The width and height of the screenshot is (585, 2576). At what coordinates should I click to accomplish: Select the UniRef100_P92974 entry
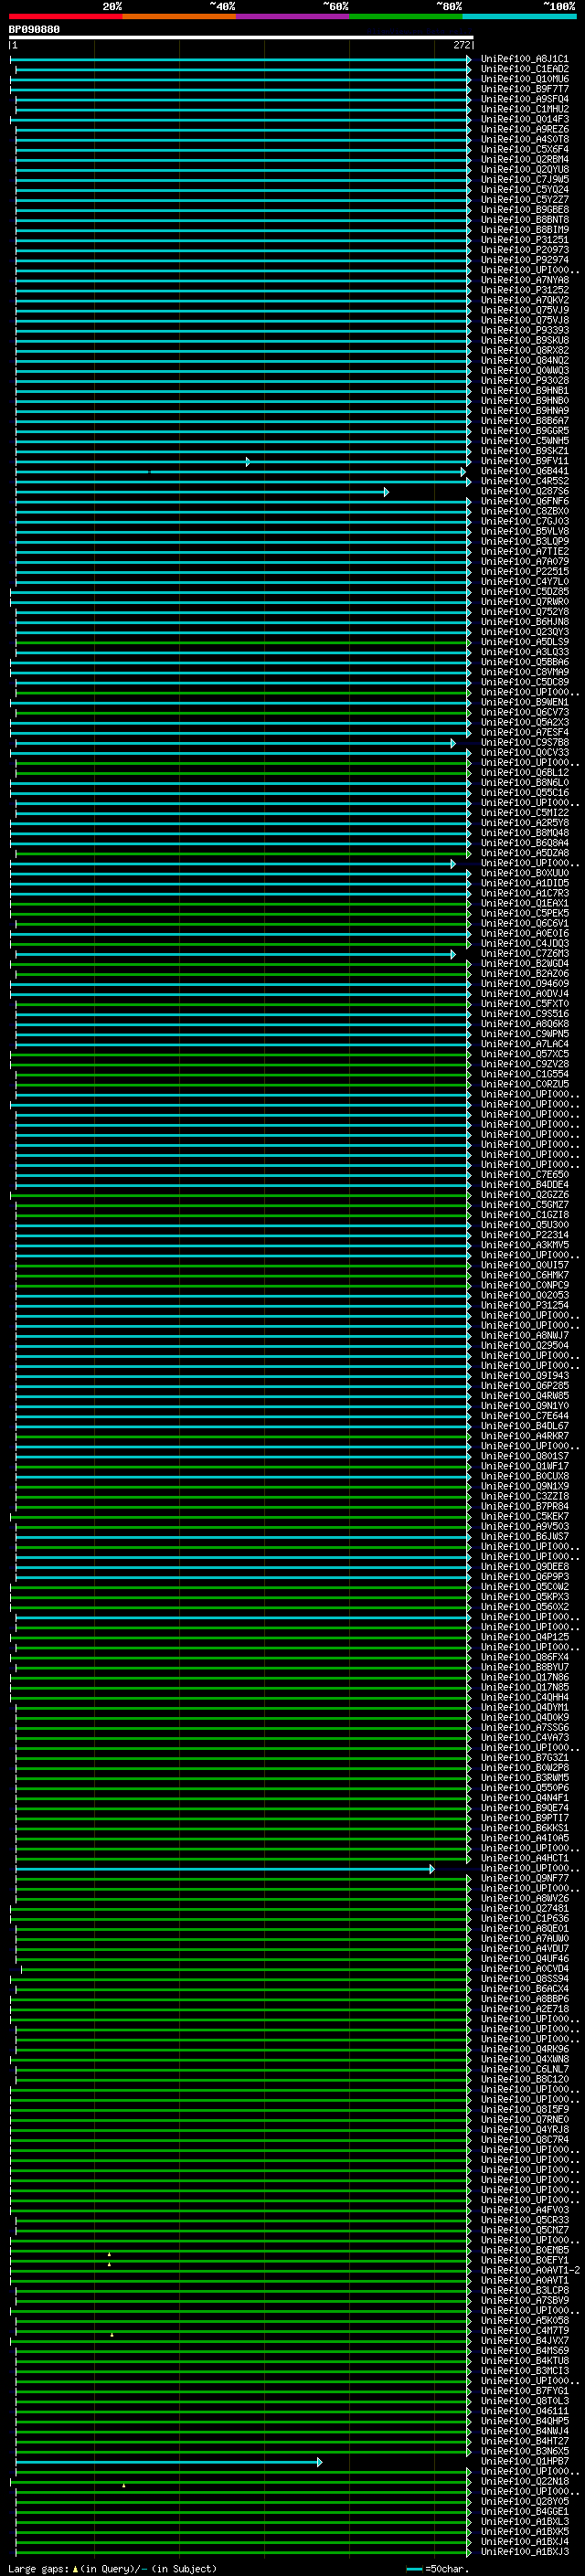pyautogui.click(x=524, y=260)
